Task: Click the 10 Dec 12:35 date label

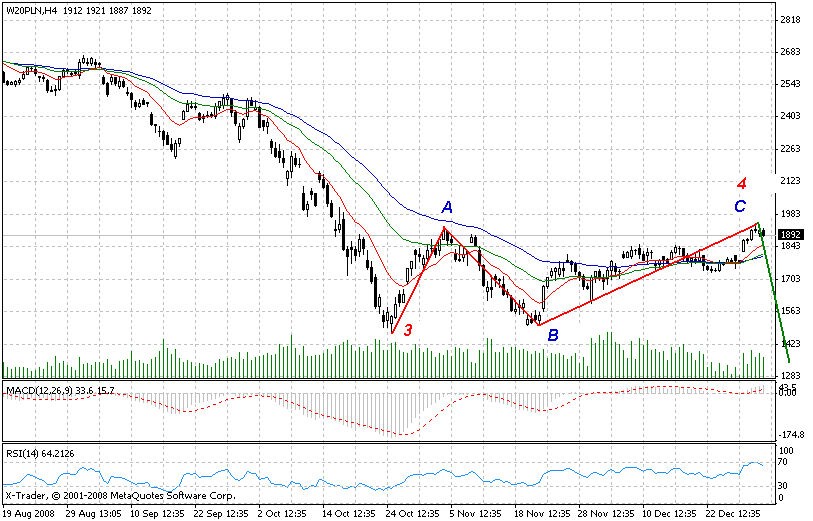Action: pos(669,514)
